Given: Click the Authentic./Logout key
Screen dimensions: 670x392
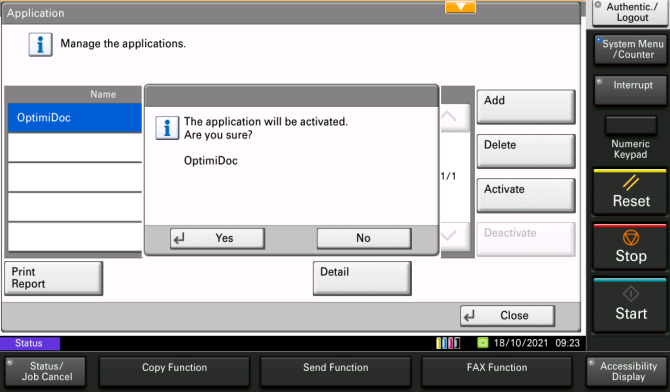Looking at the screenshot, I should (x=630, y=13).
